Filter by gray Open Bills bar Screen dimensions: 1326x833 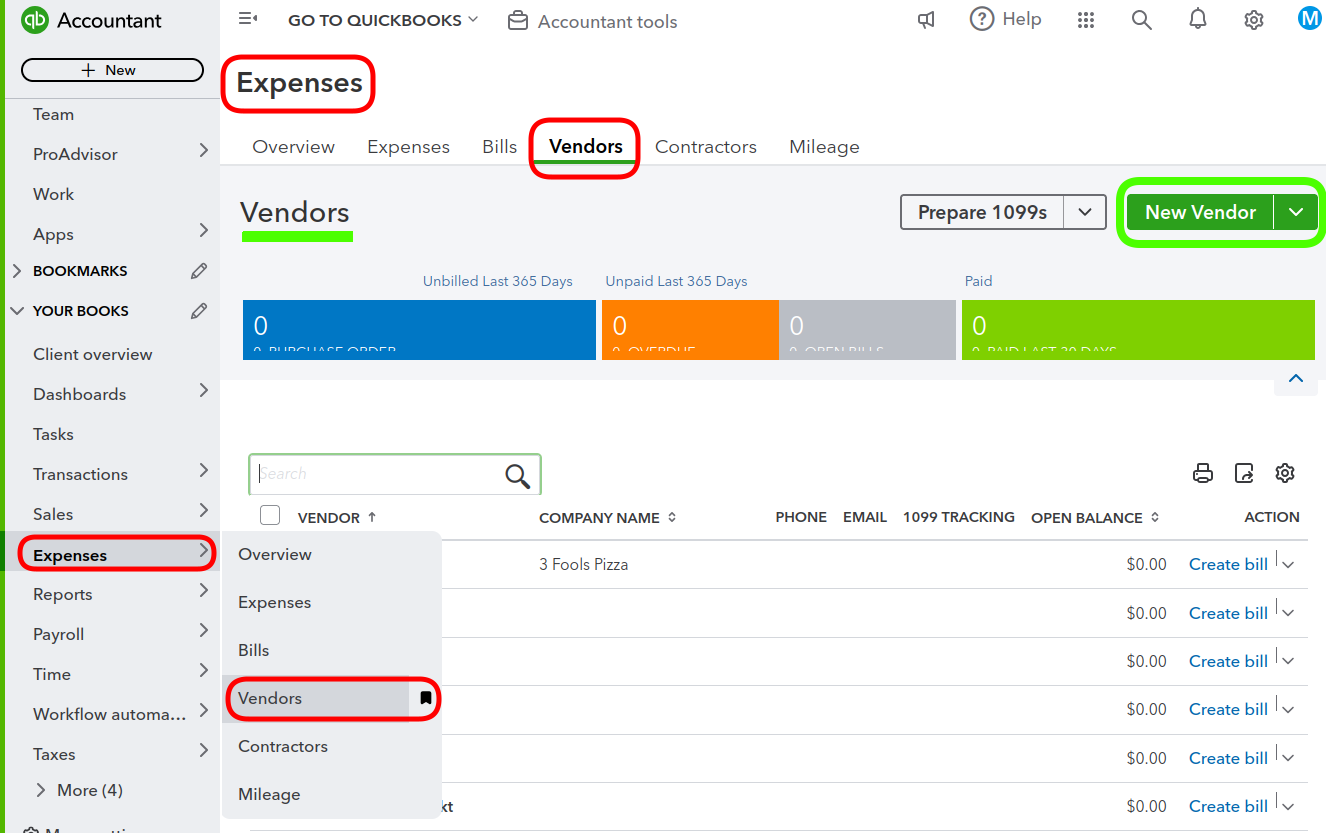click(867, 329)
